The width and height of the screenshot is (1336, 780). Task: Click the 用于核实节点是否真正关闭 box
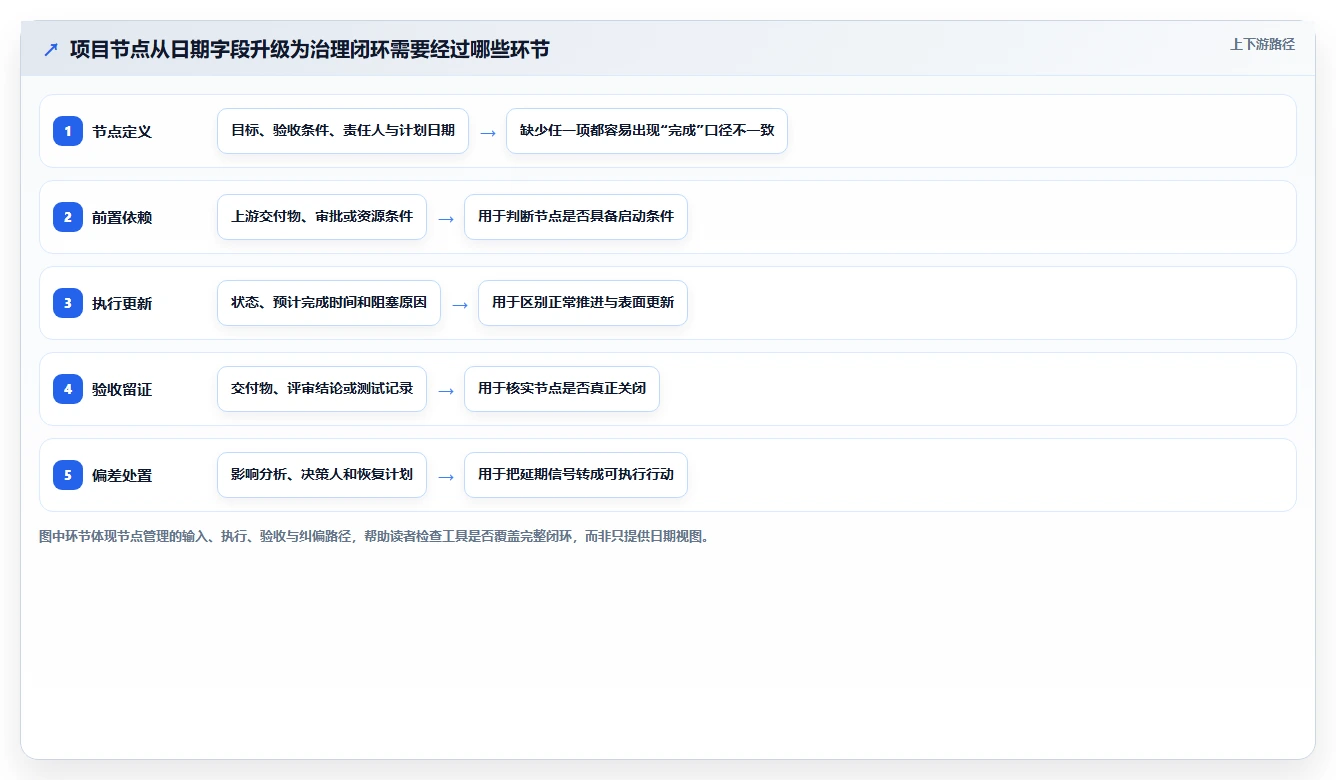point(562,389)
